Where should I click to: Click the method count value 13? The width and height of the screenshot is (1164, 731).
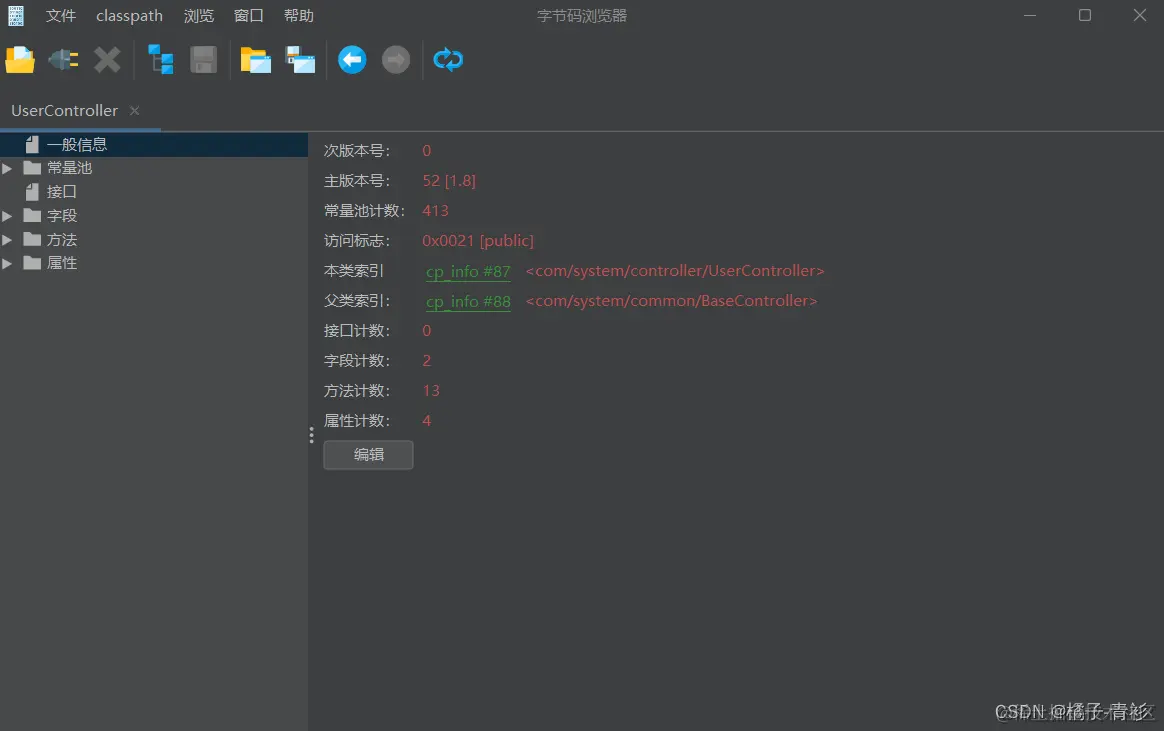431,390
